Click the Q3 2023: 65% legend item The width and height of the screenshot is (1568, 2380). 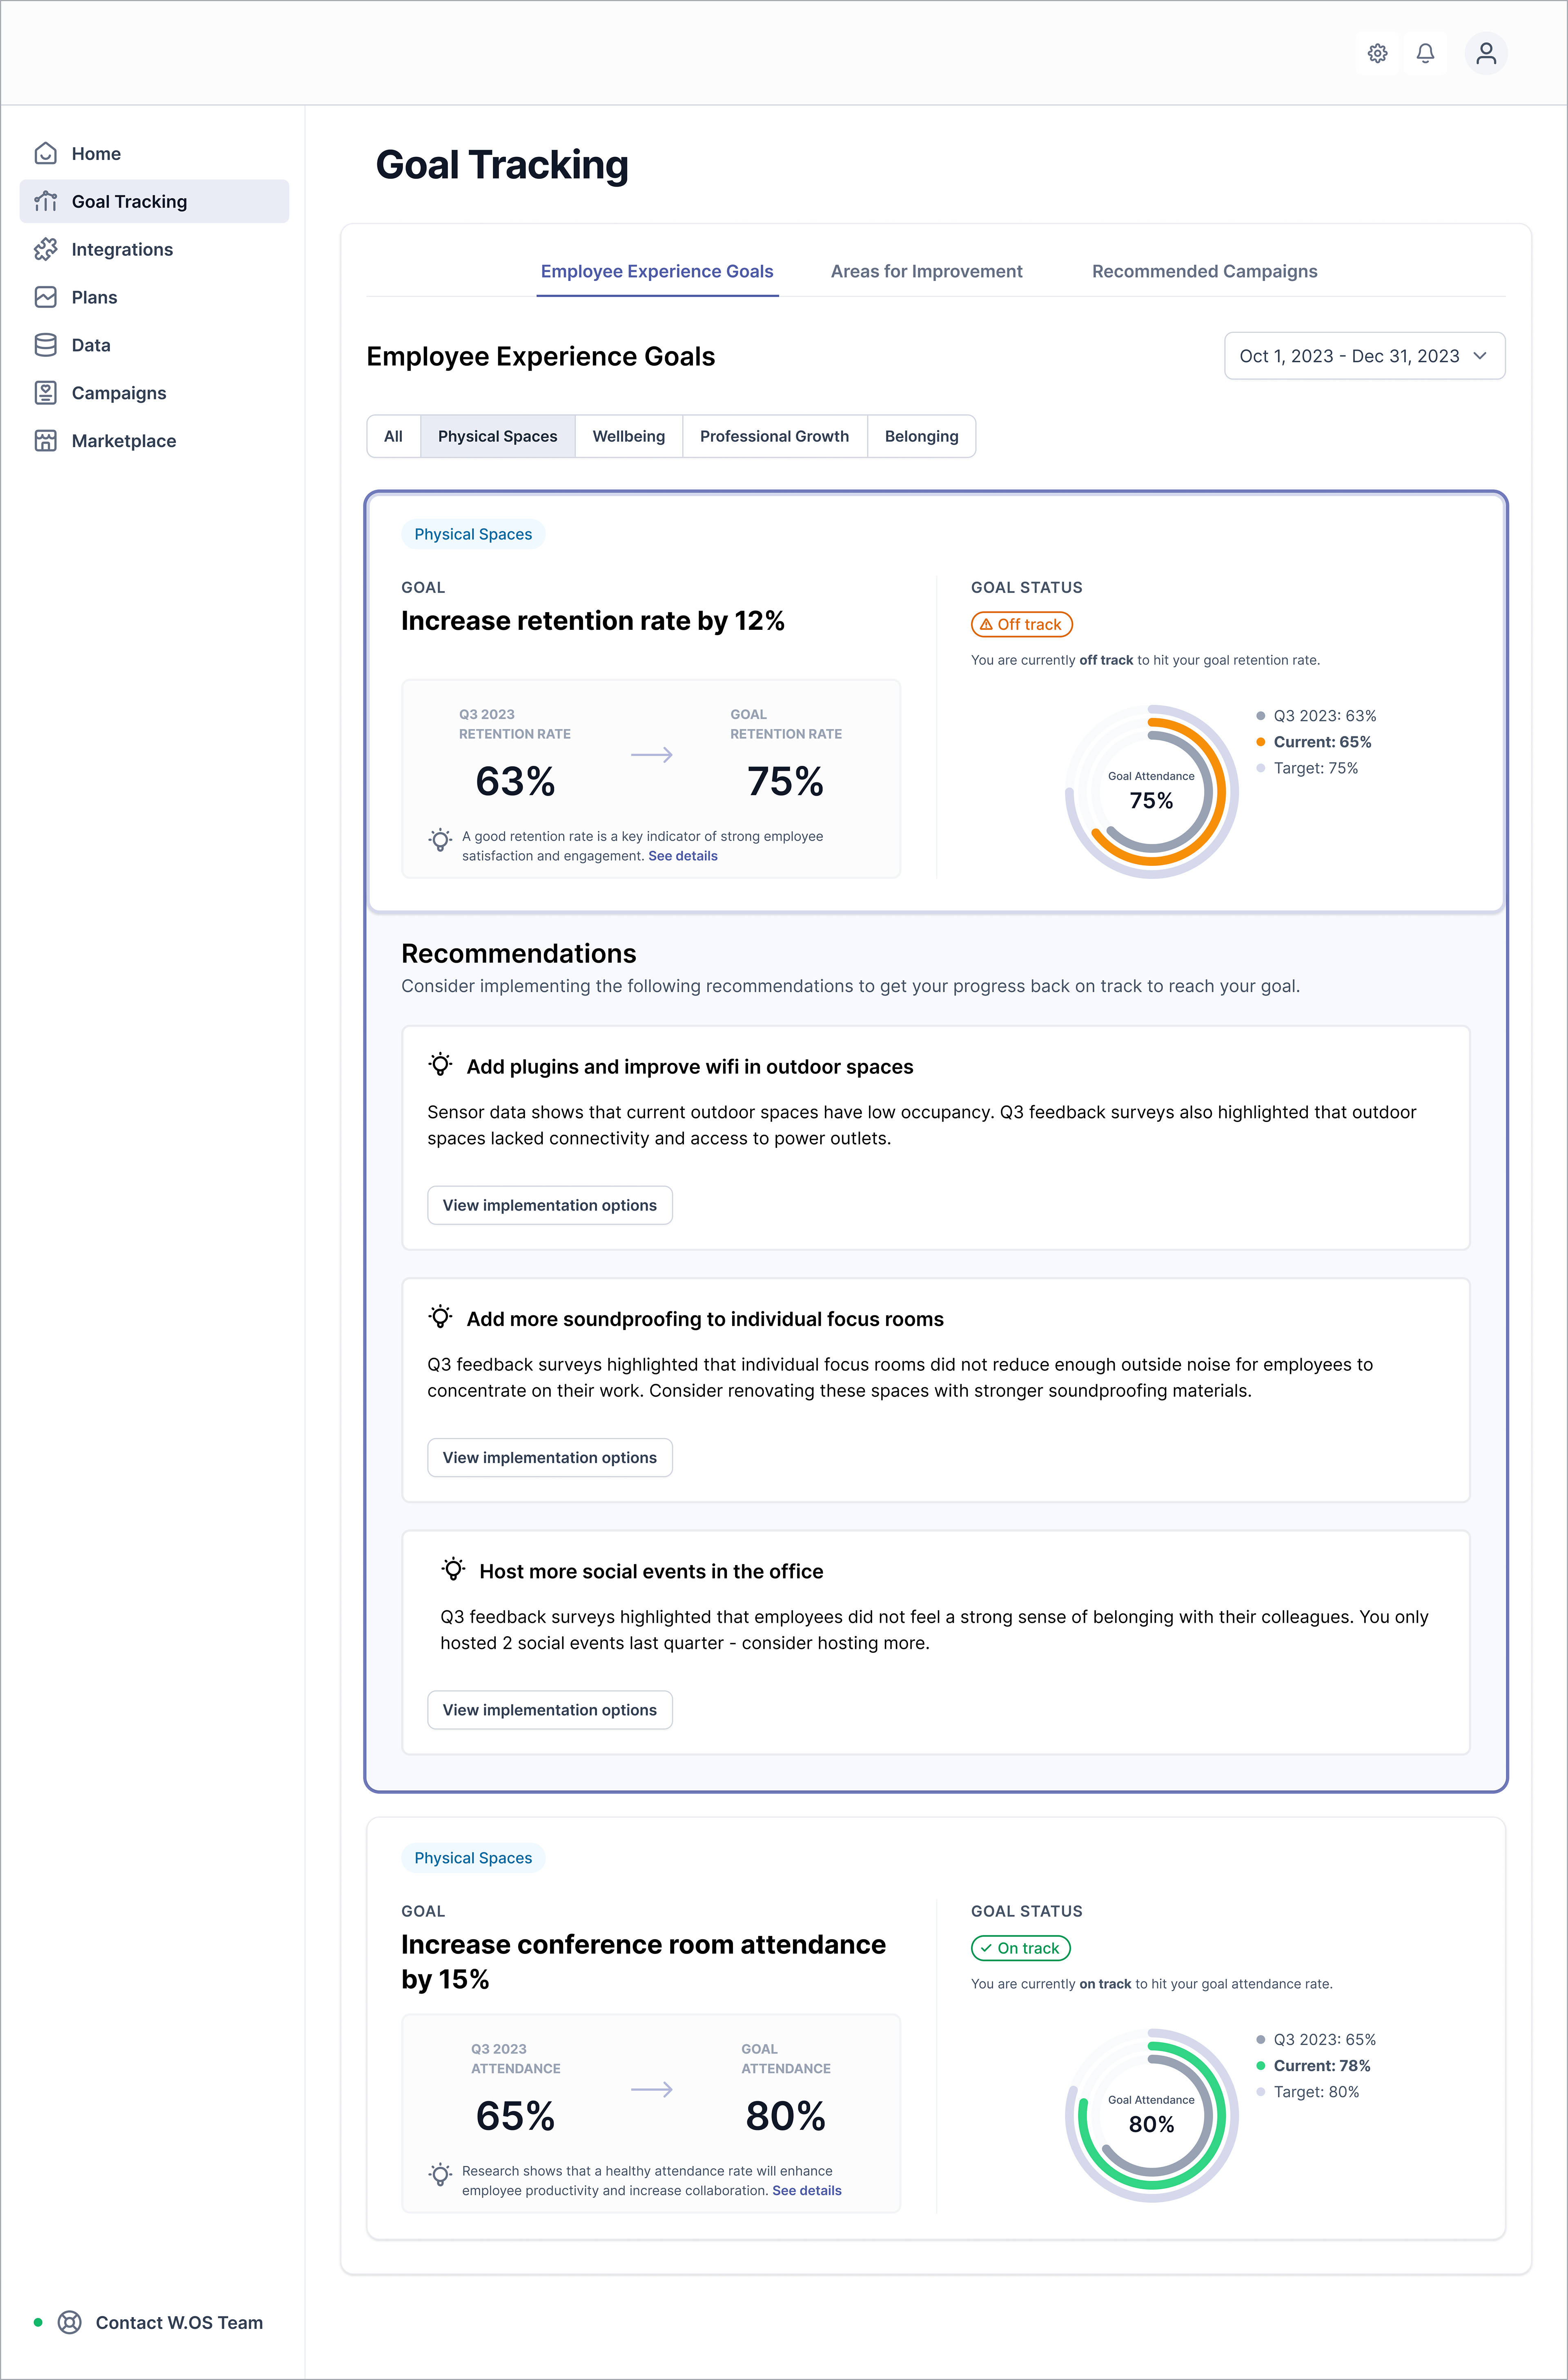click(1316, 2040)
